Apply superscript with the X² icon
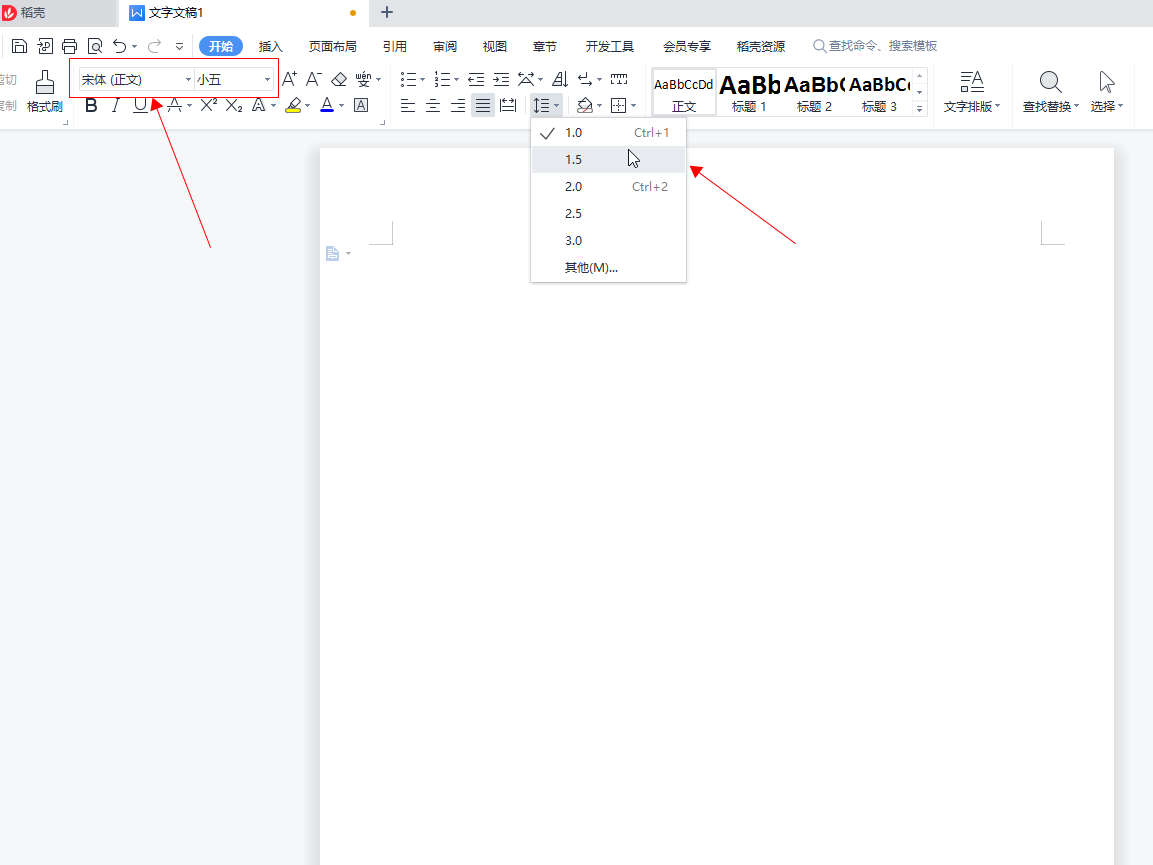Image resolution: width=1153 pixels, height=865 pixels. 208,105
